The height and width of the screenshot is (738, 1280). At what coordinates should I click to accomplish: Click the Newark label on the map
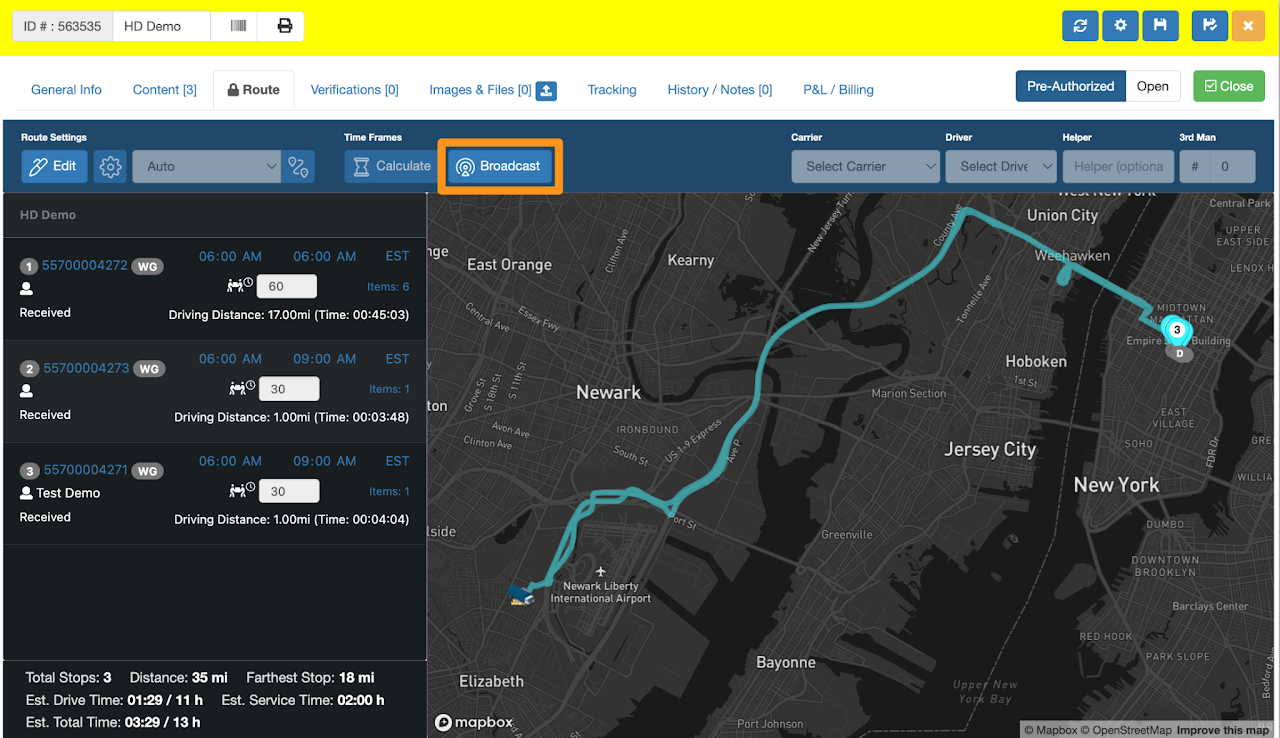coord(608,393)
